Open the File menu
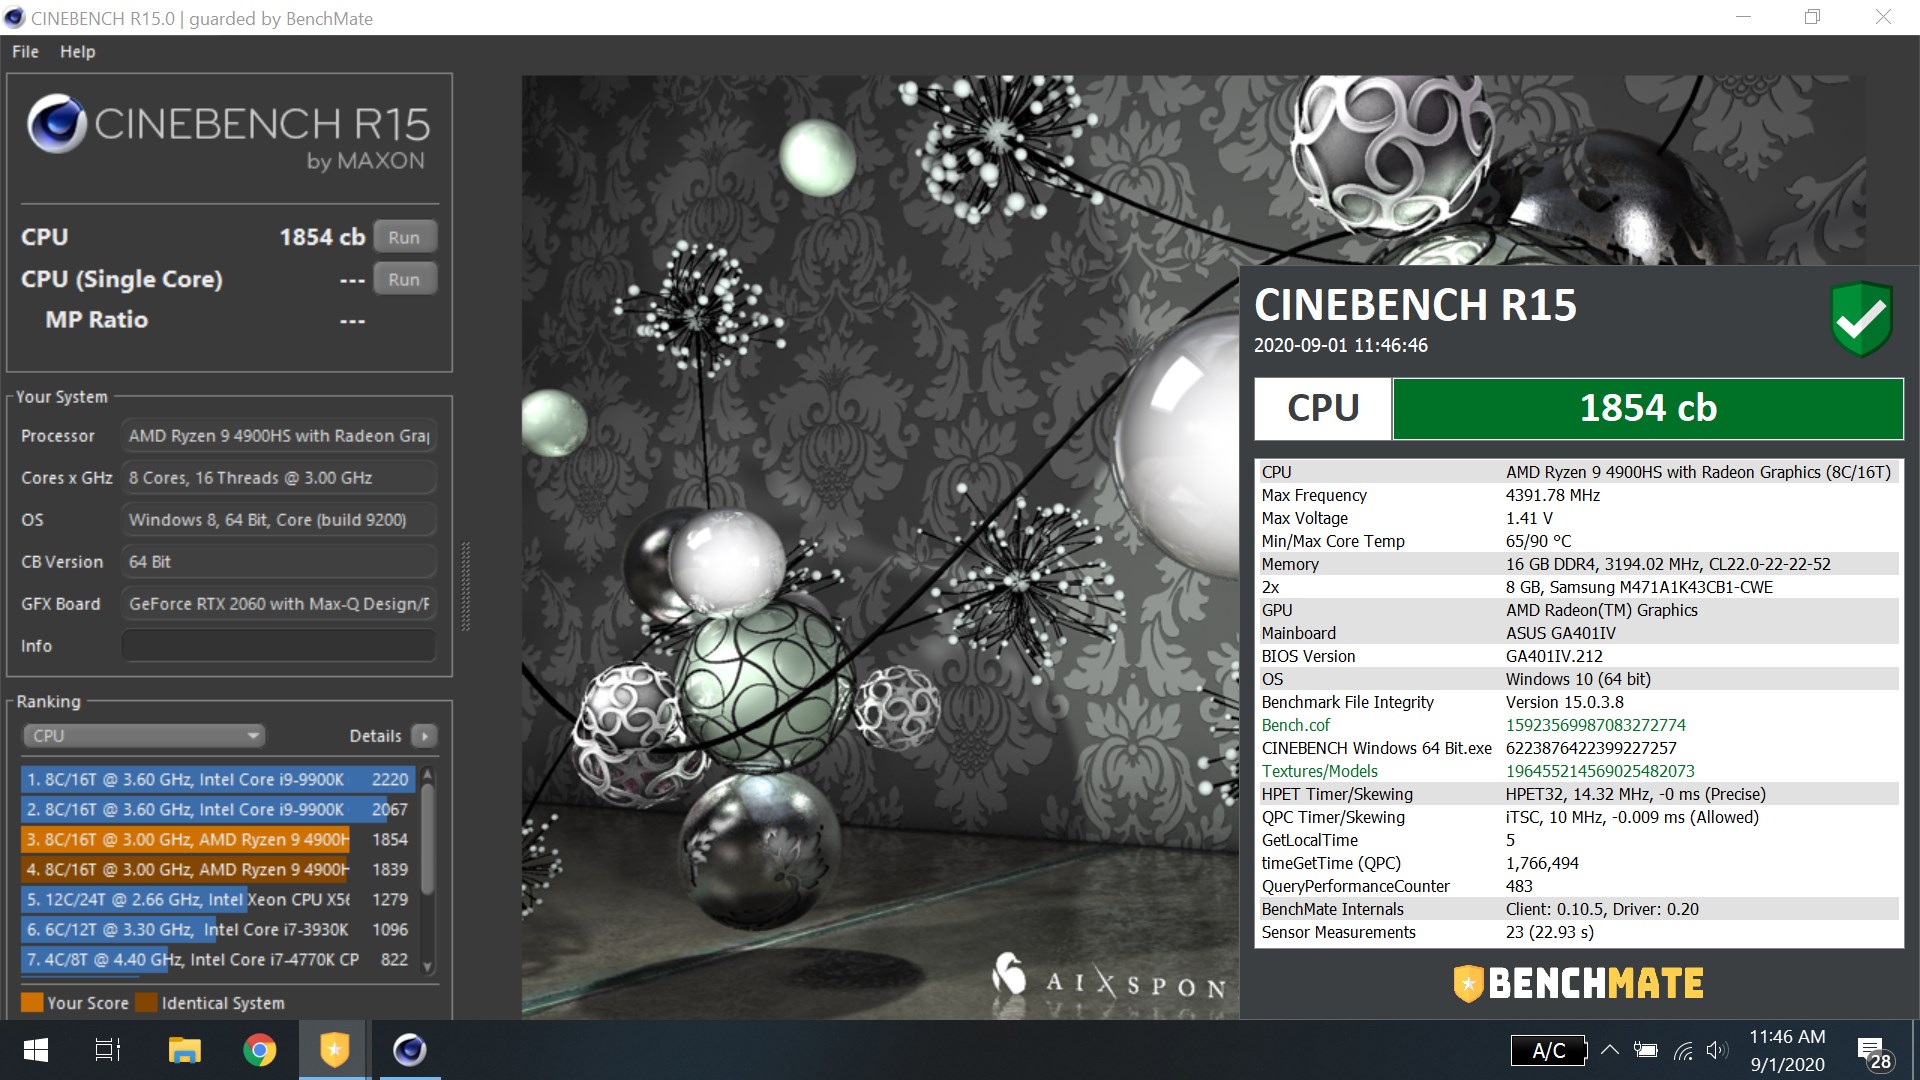The width and height of the screenshot is (1920, 1080). (25, 52)
